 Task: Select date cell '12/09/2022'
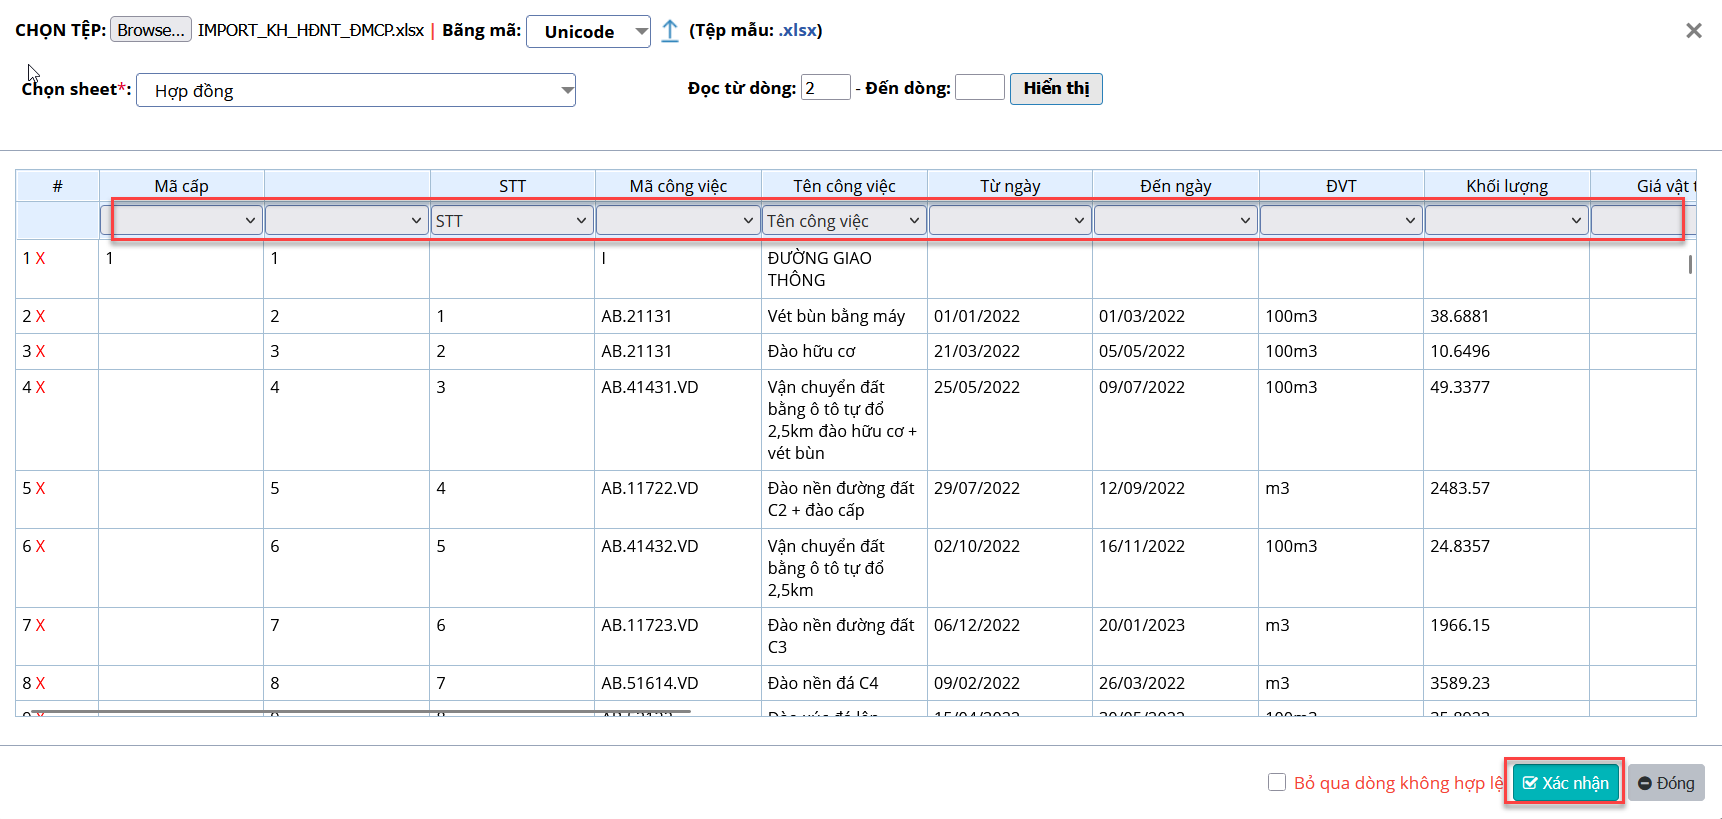tap(1175, 499)
